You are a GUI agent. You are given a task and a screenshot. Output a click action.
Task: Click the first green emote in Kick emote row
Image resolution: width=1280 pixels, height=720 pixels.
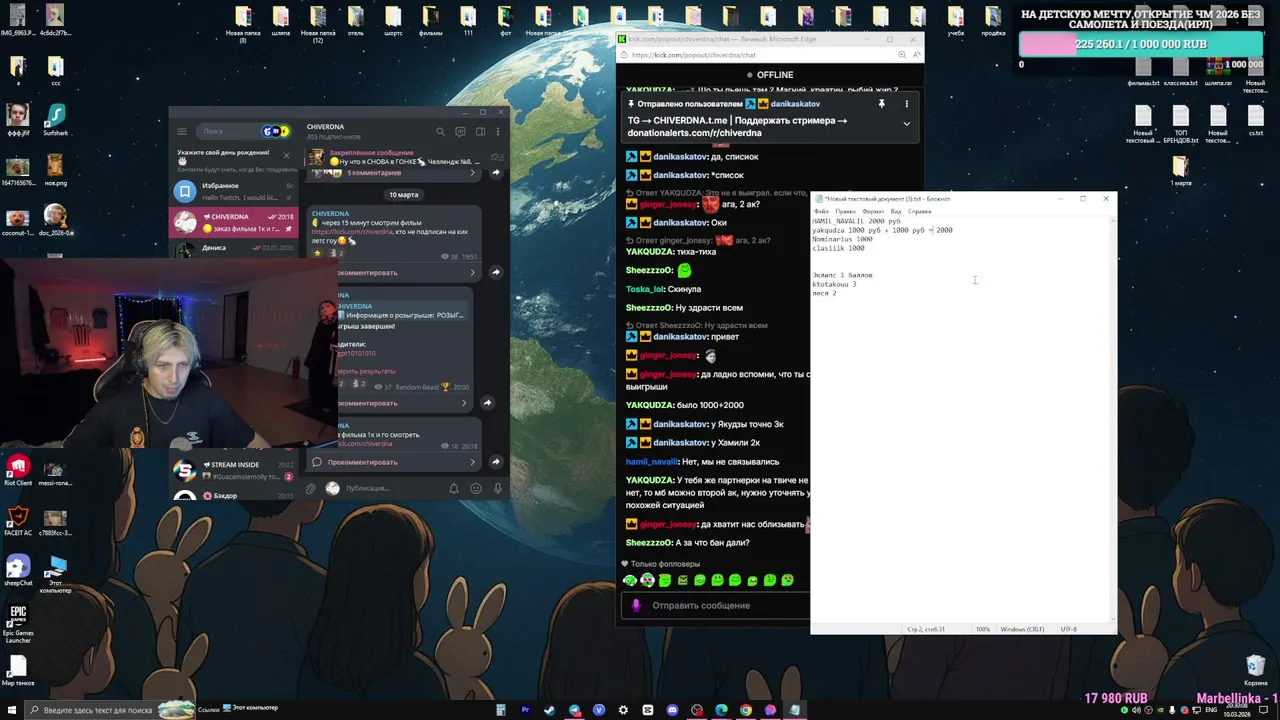[629, 580]
